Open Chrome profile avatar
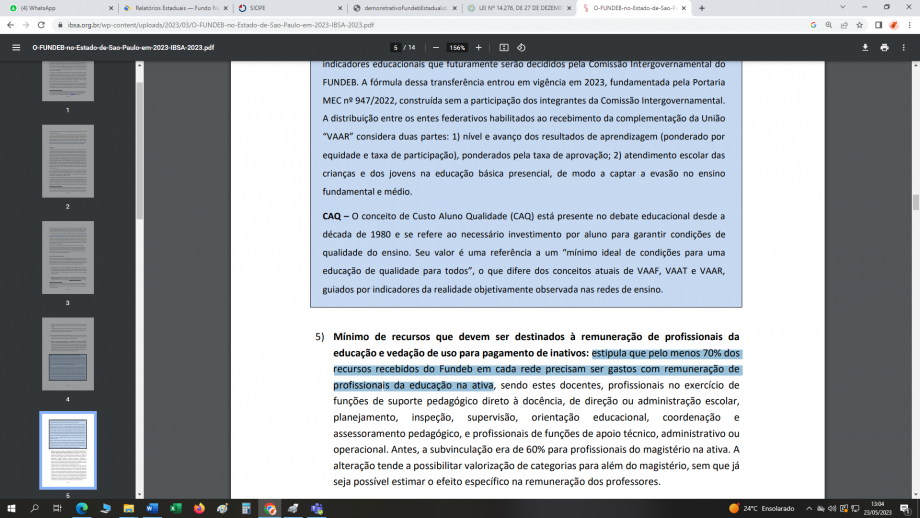Viewport: 920px width, 518px height. [894, 25]
